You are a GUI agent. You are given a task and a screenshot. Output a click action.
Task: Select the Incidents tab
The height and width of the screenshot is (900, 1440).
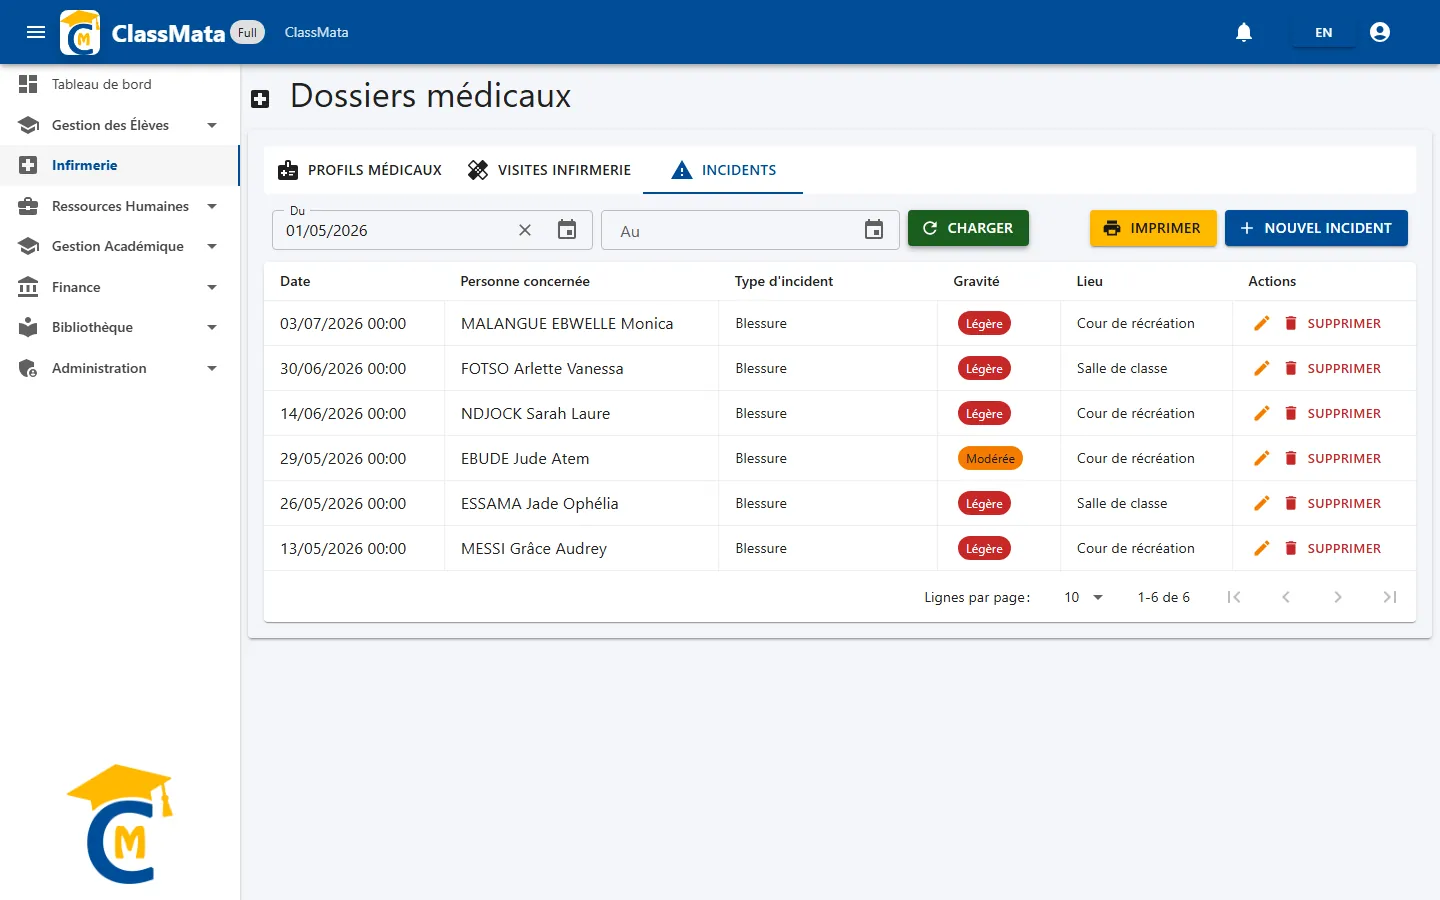pos(723,170)
